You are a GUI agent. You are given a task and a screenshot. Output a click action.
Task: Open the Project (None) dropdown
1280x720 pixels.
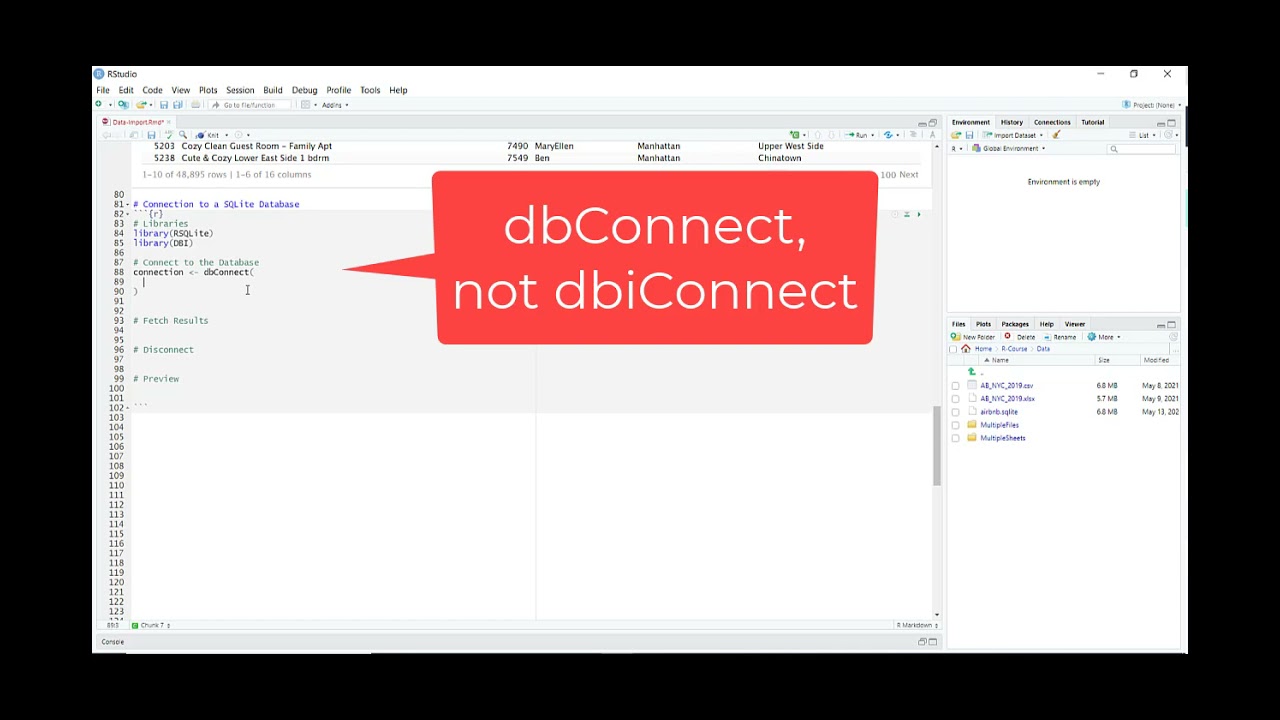(x=1152, y=105)
